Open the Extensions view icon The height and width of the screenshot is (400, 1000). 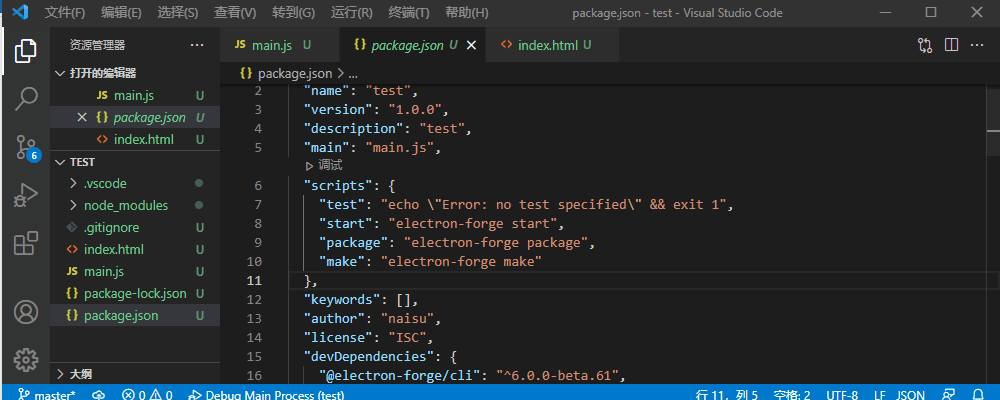click(x=26, y=244)
